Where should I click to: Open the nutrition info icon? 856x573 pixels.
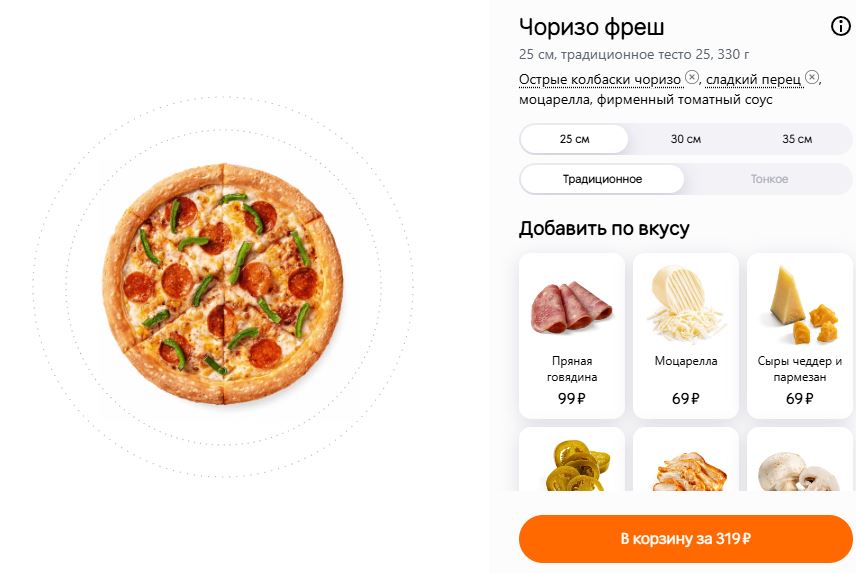[x=841, y=26]
